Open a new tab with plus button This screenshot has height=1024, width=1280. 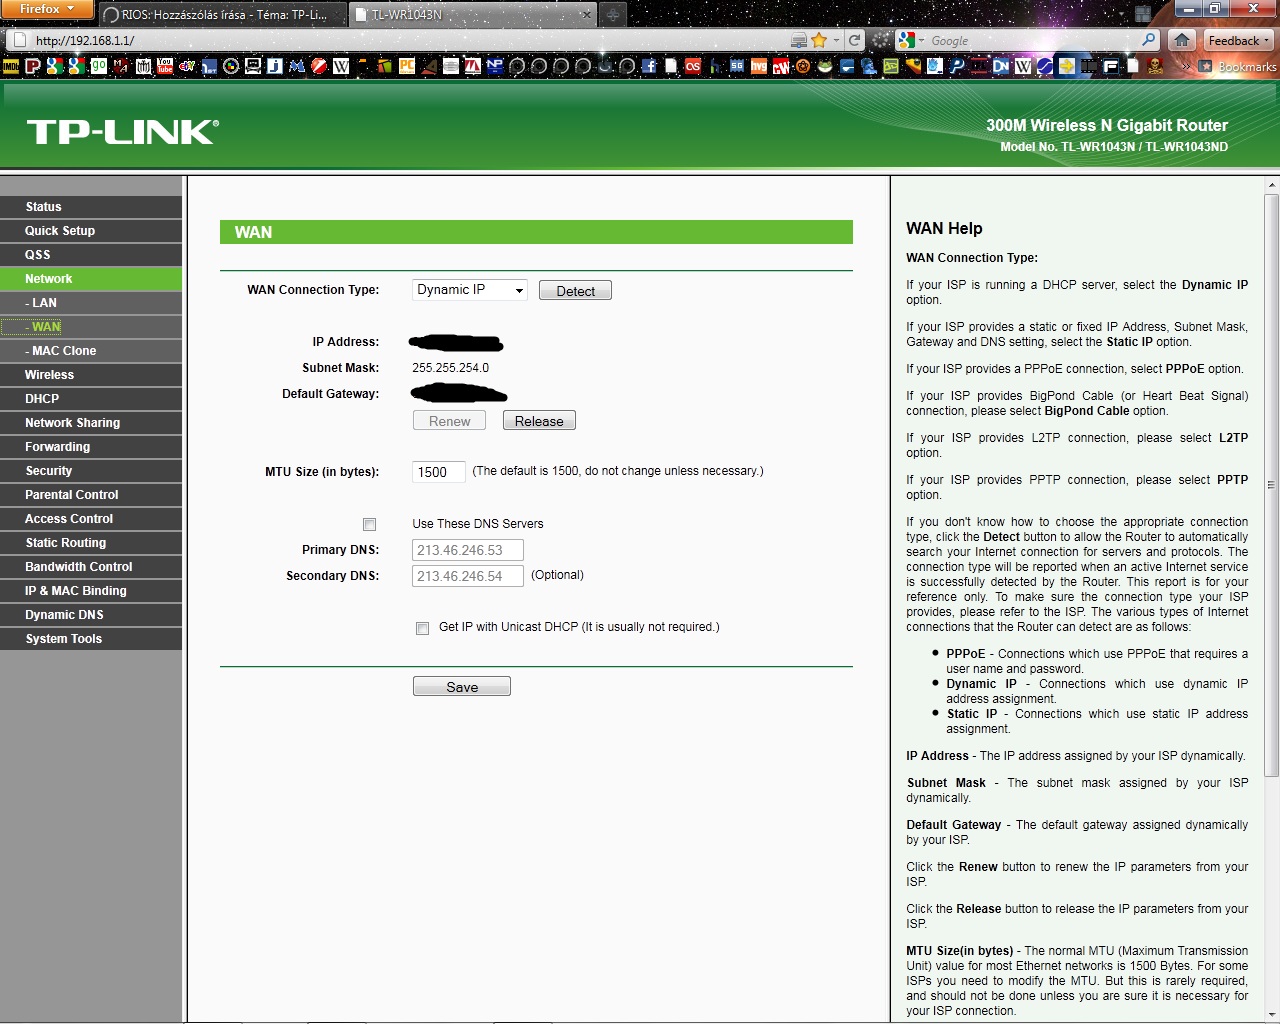tap(613, 15)
